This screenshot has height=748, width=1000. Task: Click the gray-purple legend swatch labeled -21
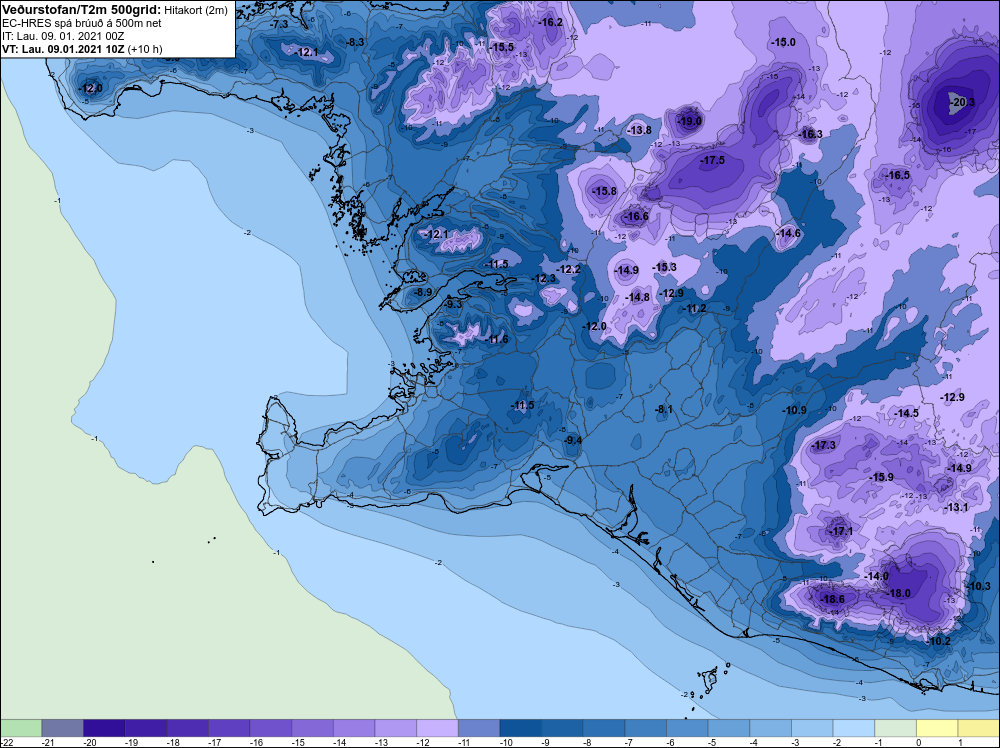pos(62,728)
